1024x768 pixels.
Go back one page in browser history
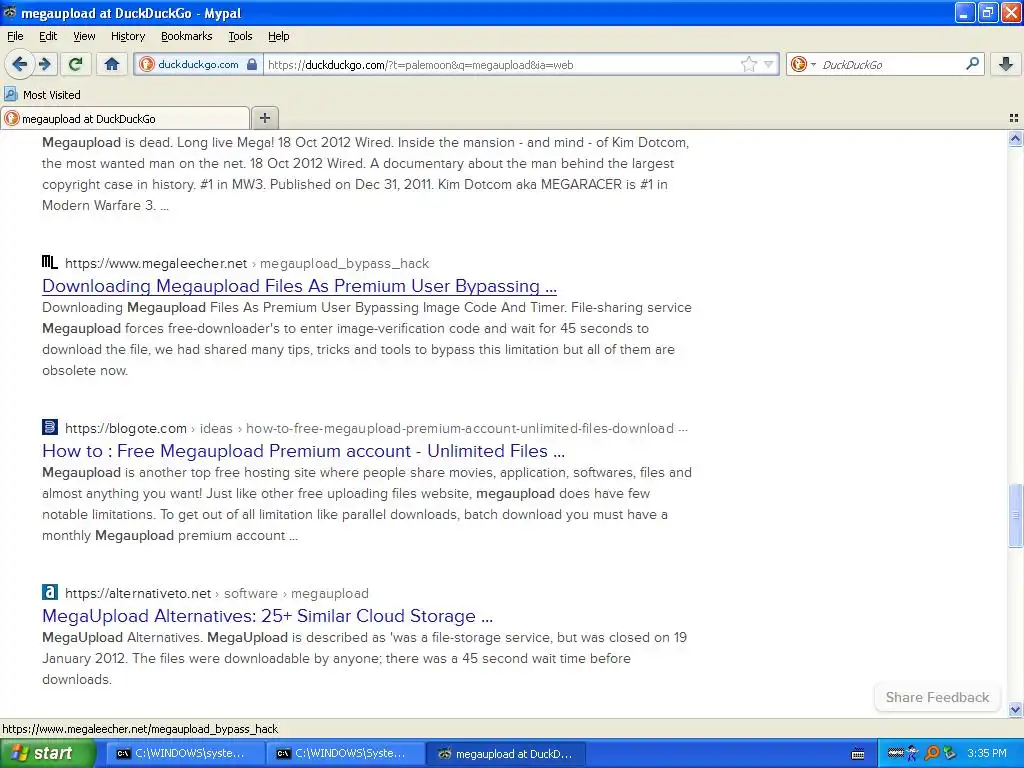click(x=19, y=64)
